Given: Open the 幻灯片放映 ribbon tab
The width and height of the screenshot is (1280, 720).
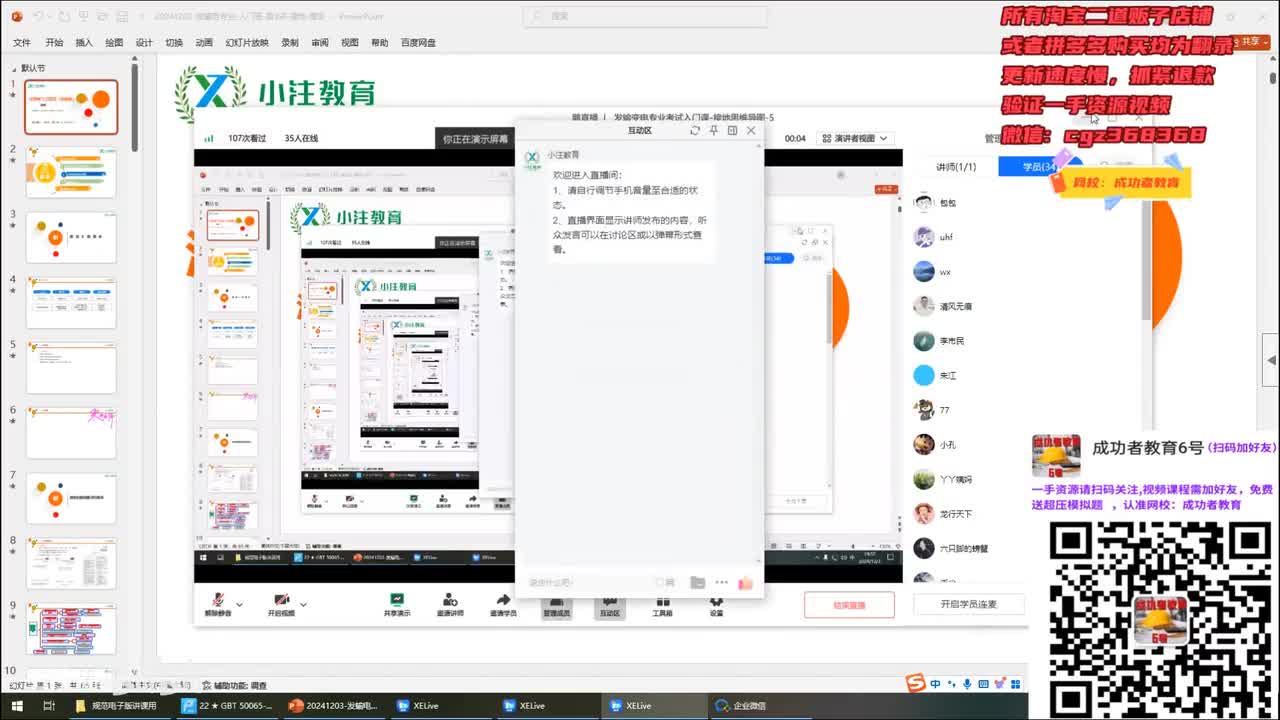Looking at the screenshot, I should tap(247, 43).
